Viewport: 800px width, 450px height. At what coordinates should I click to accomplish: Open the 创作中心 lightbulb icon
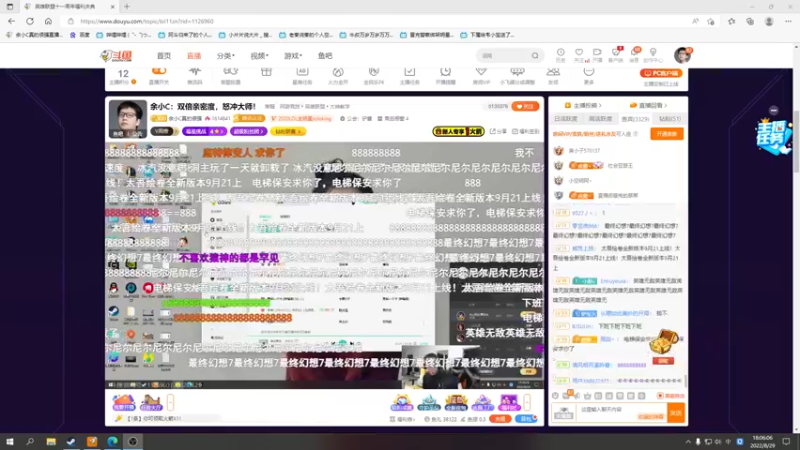653,55
